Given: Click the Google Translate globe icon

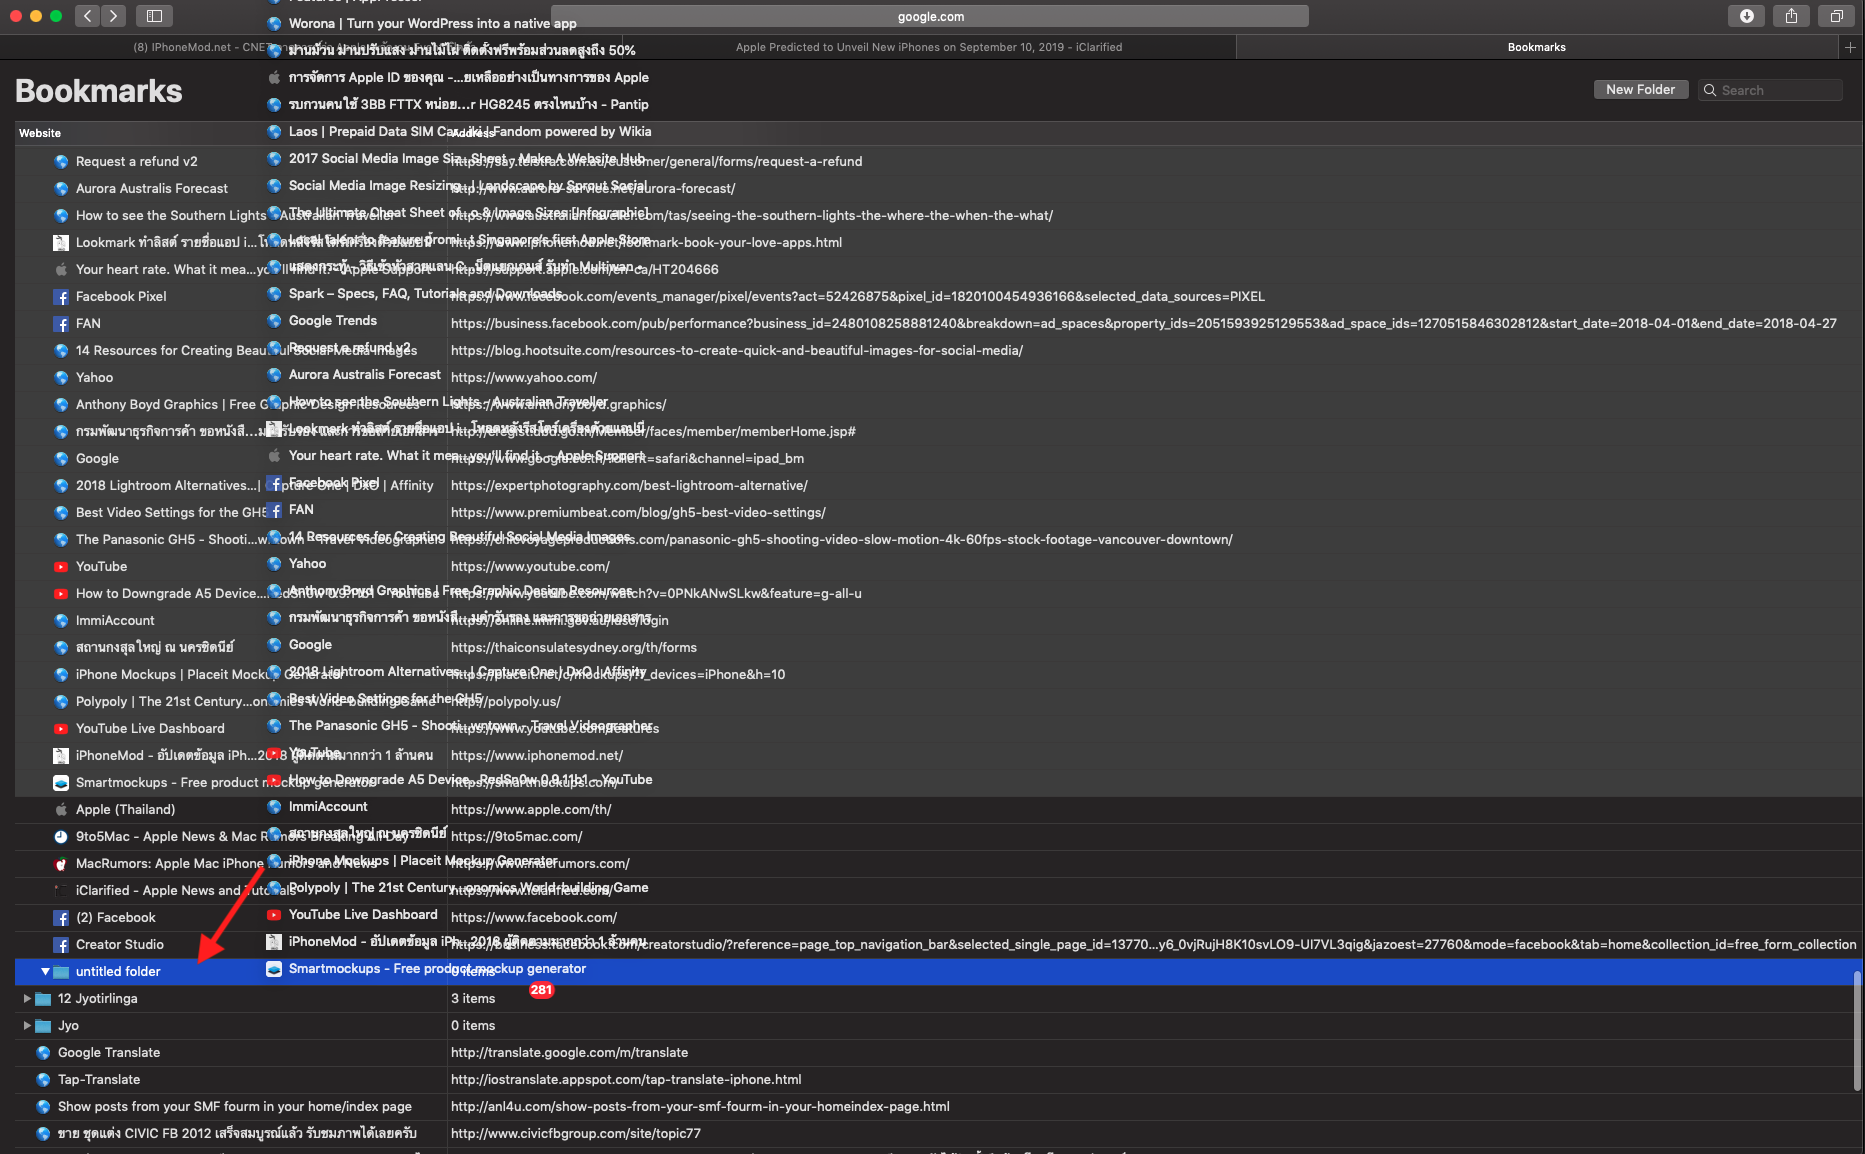Looking at the screenshot, I should 43,1052.
